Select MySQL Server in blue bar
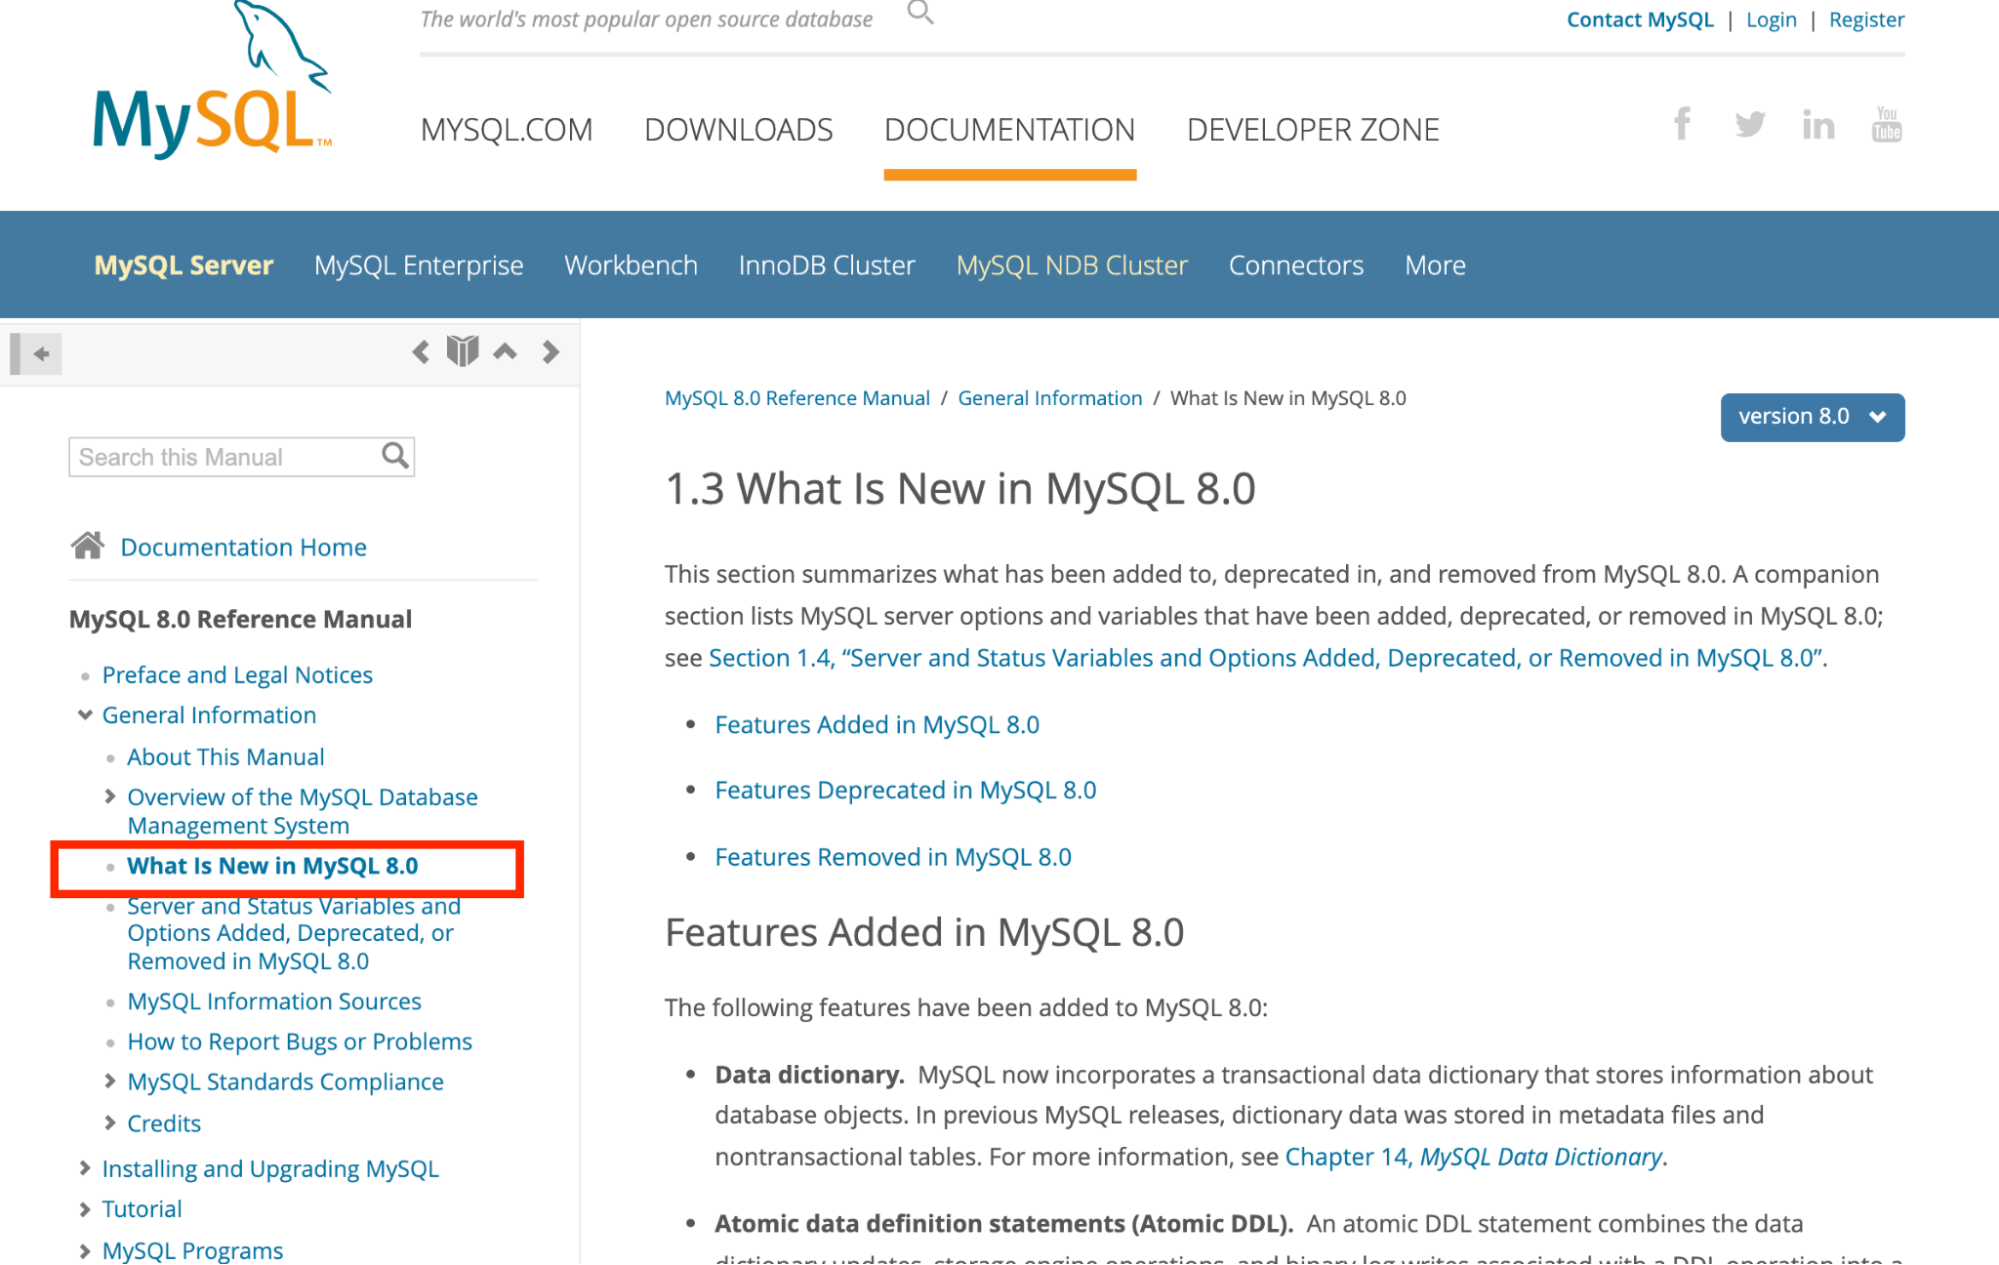Image resolution: width=1999 pixels, height=1265 pixels. tap(183, 265)
